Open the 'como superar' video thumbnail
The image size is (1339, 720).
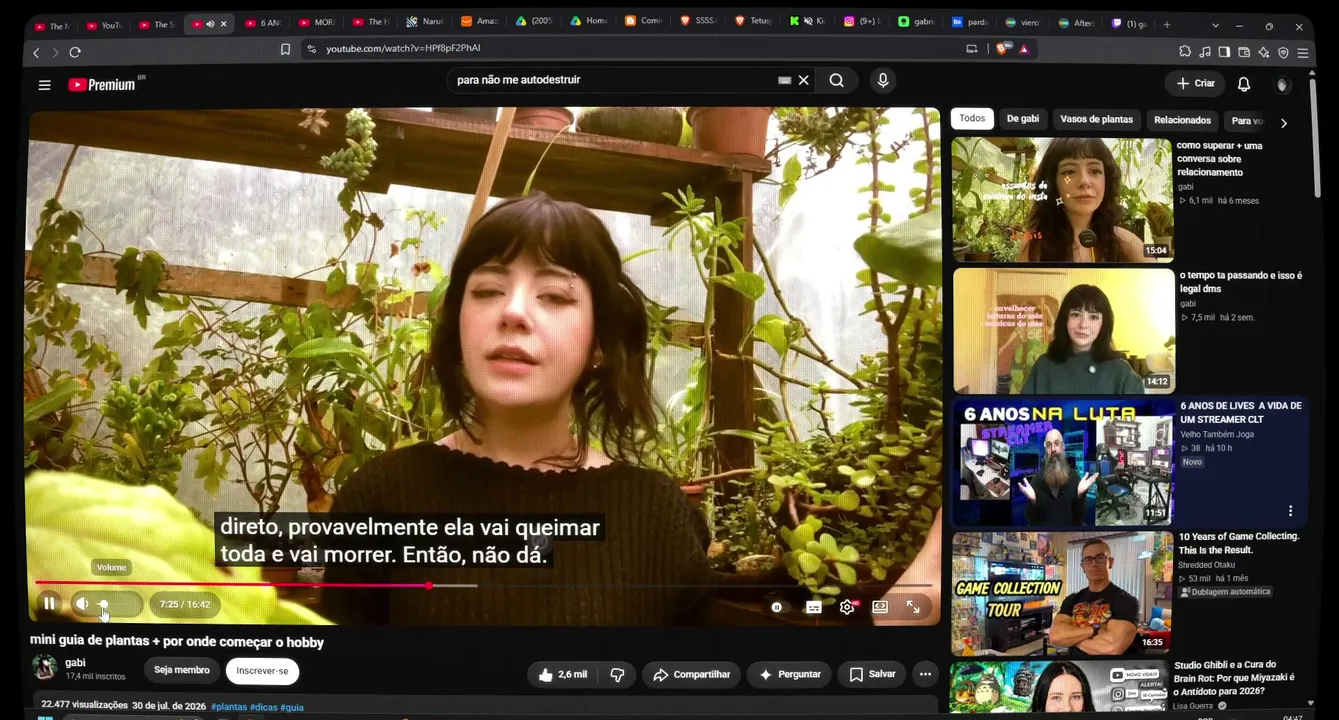[x=1062, y=198]
